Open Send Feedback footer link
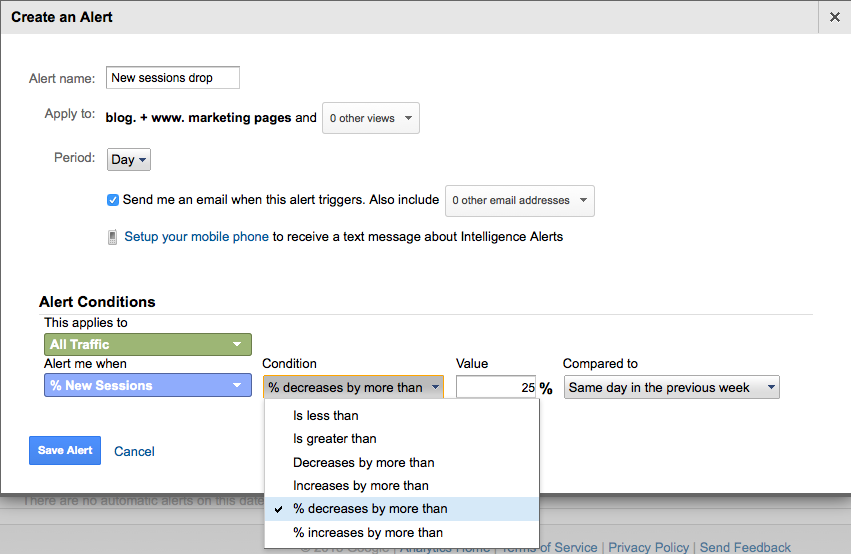 click(745, 547)
